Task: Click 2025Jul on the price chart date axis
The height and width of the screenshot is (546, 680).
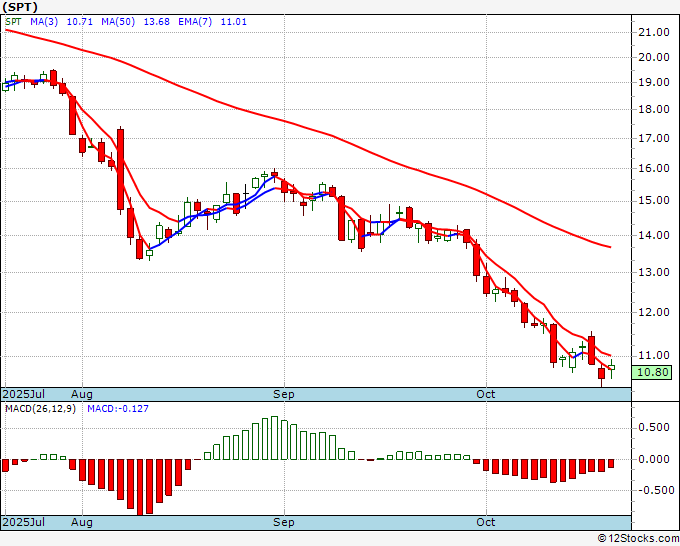Action: coord(24,394)
